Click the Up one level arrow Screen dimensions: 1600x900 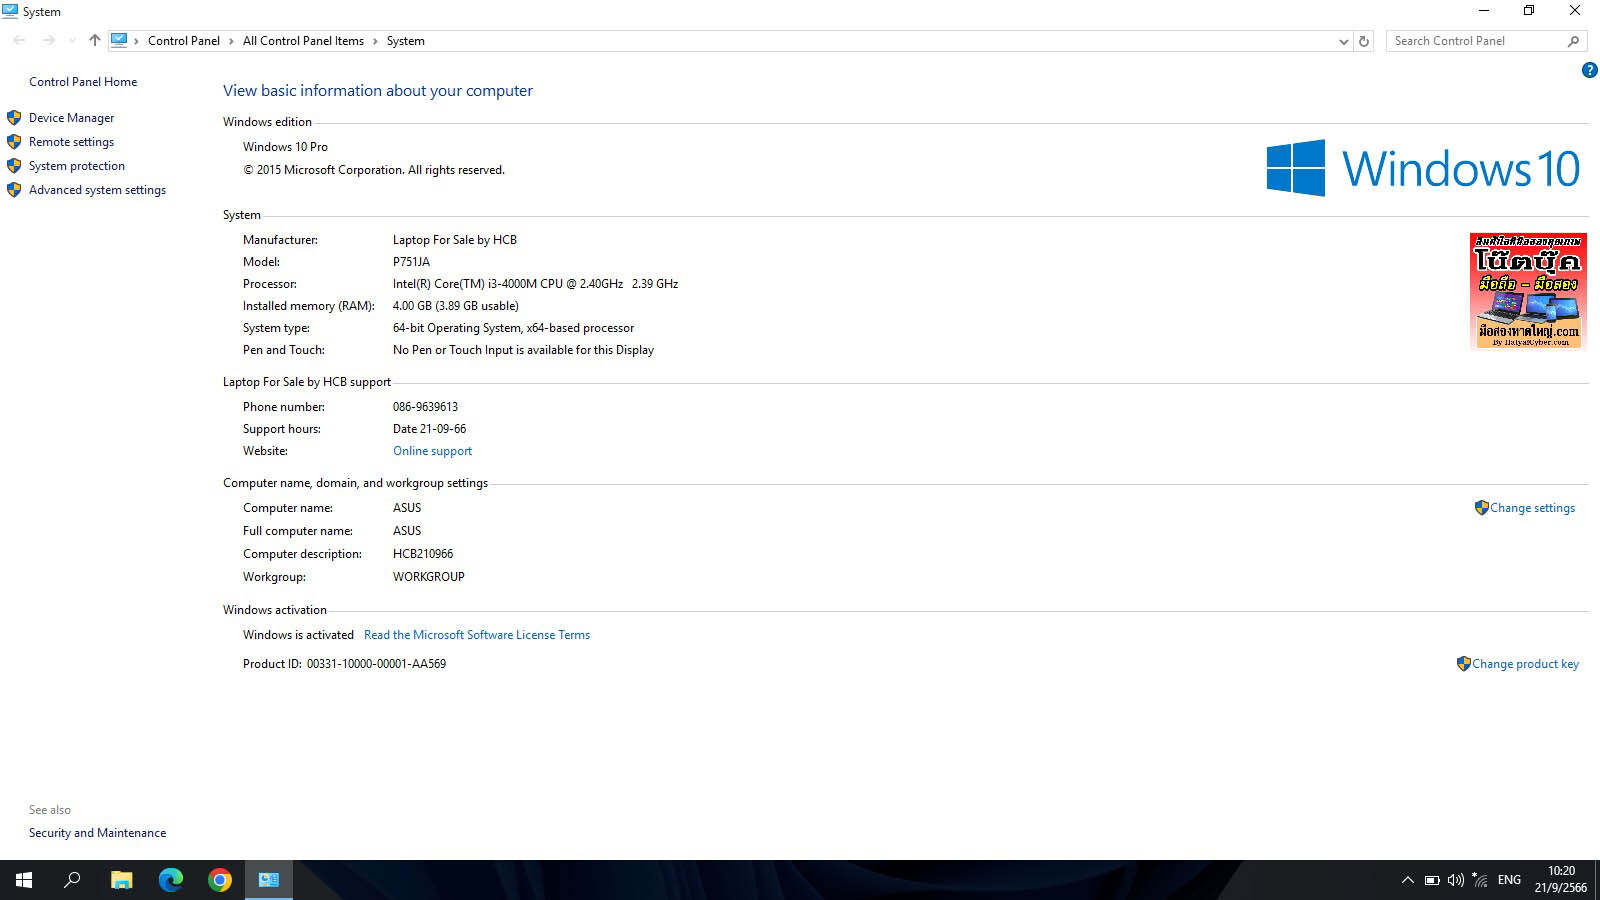pyautogui.click(x=94, y=41)
